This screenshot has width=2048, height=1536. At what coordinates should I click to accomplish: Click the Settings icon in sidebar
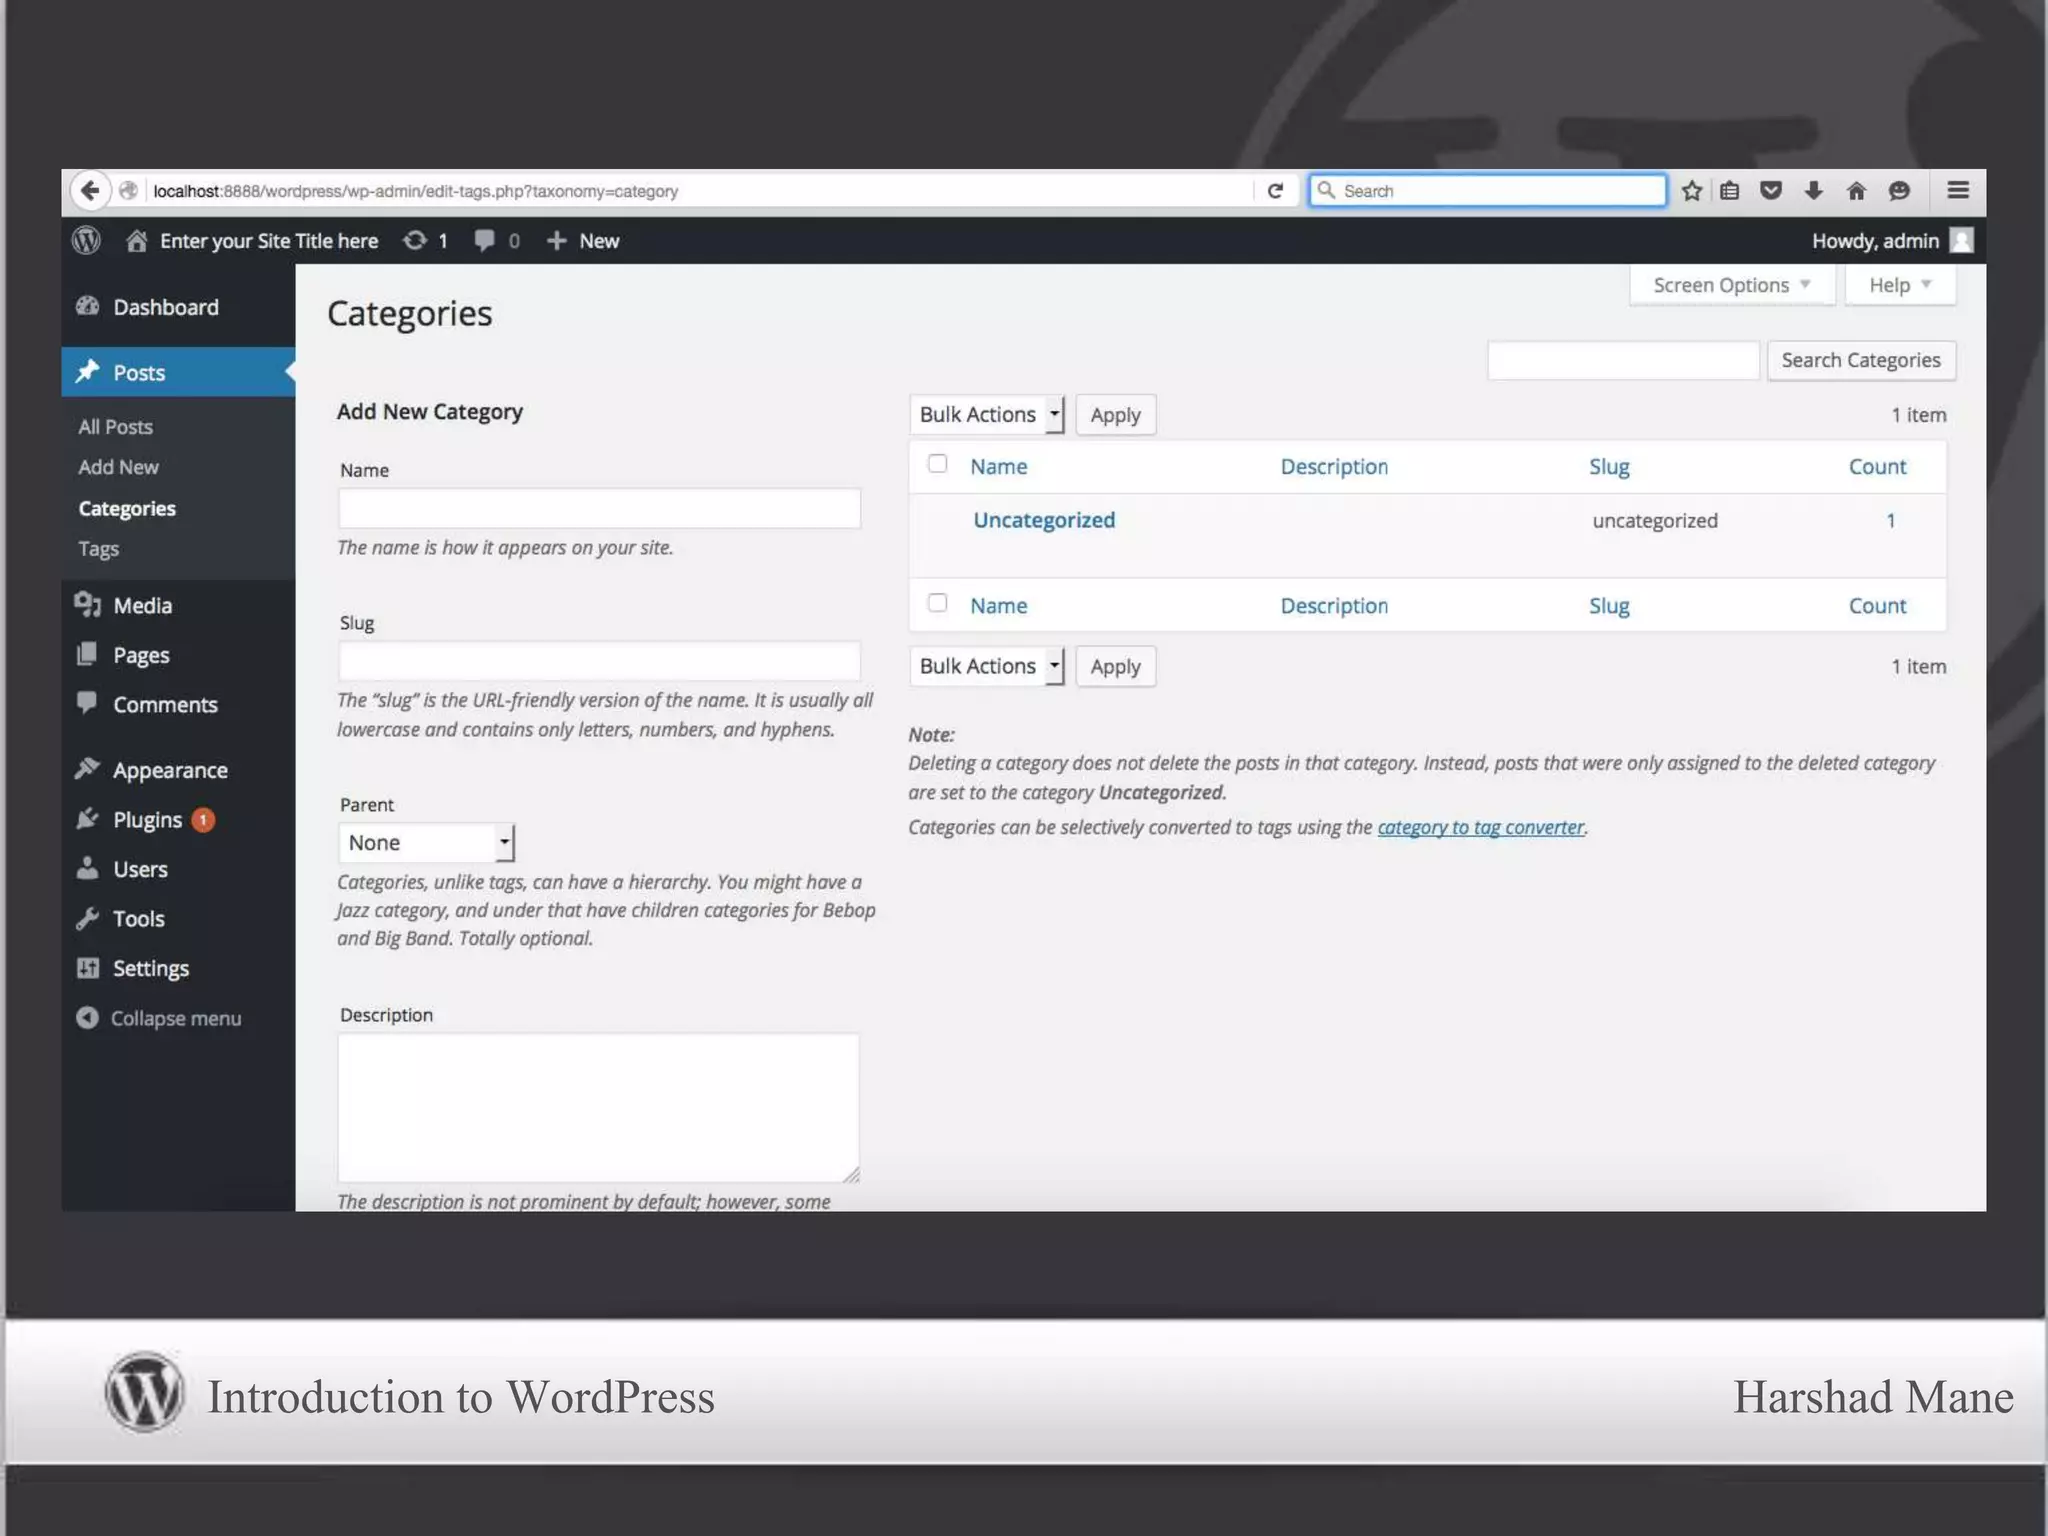pos(88,967)
